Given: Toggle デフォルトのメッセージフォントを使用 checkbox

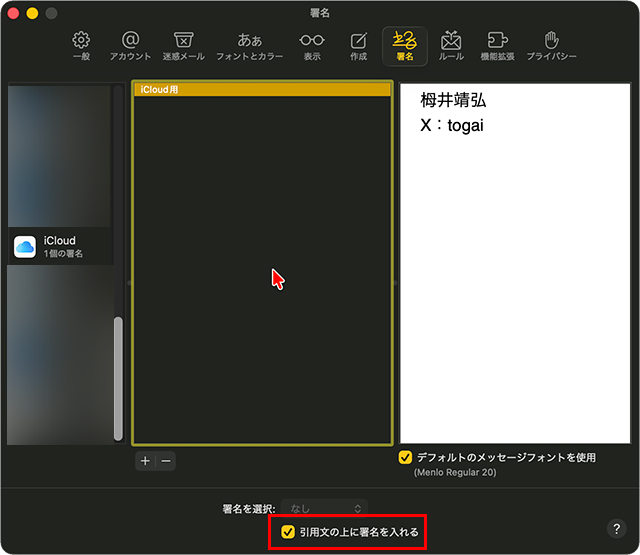Looking at the screenshot, I should (405, 457).
